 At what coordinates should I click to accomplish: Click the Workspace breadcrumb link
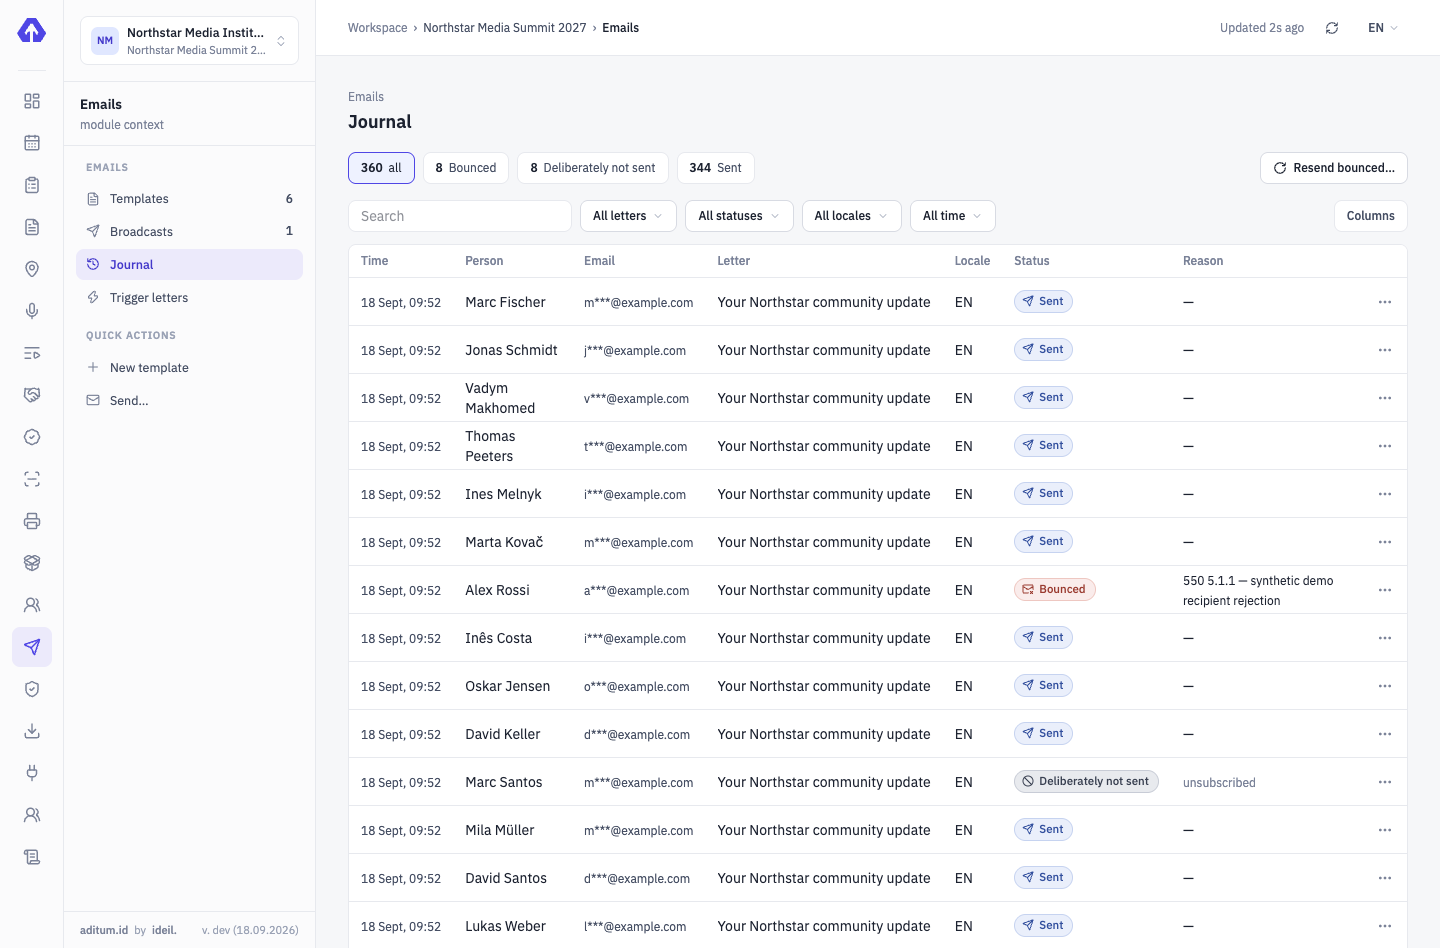[x=377, y=28]
